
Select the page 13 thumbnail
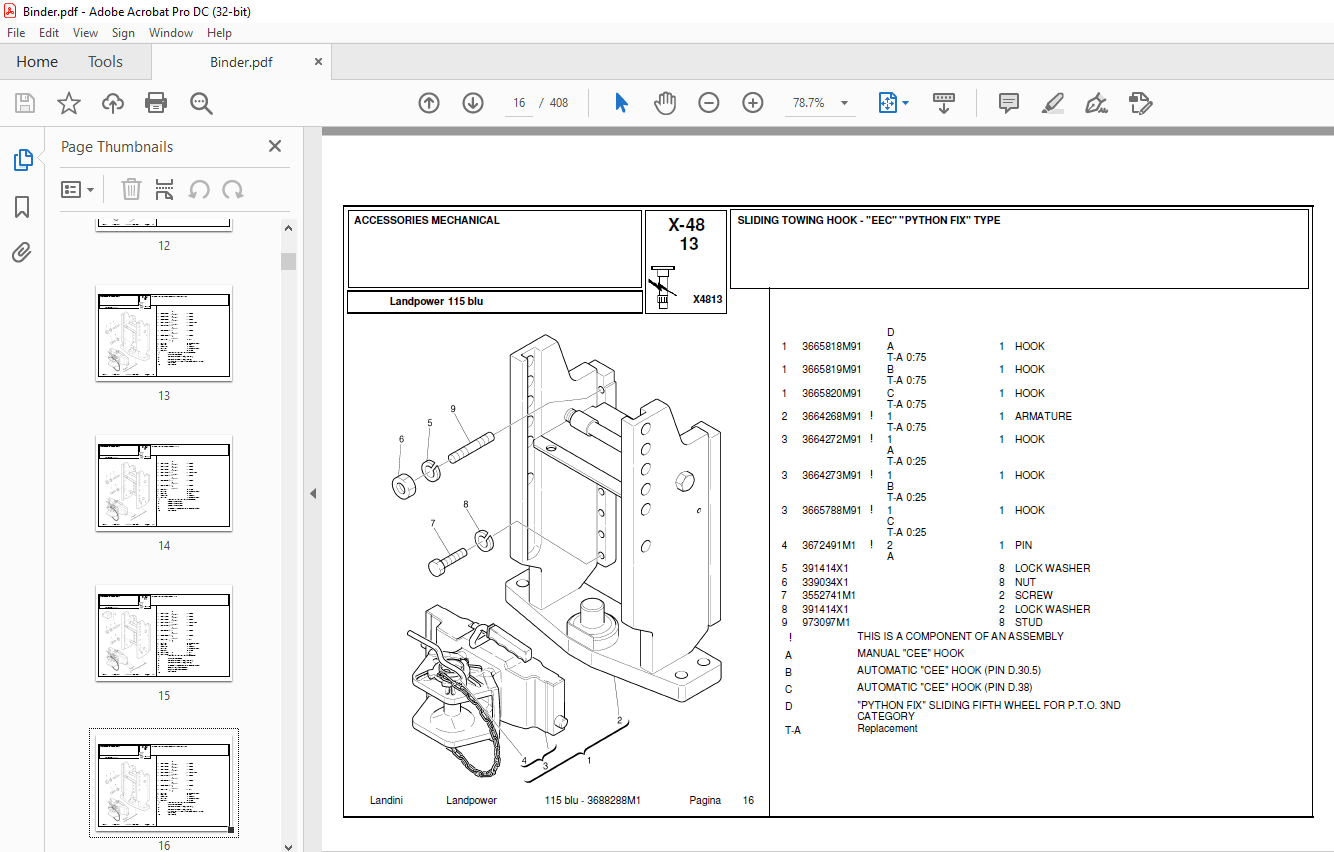(164, 333)
